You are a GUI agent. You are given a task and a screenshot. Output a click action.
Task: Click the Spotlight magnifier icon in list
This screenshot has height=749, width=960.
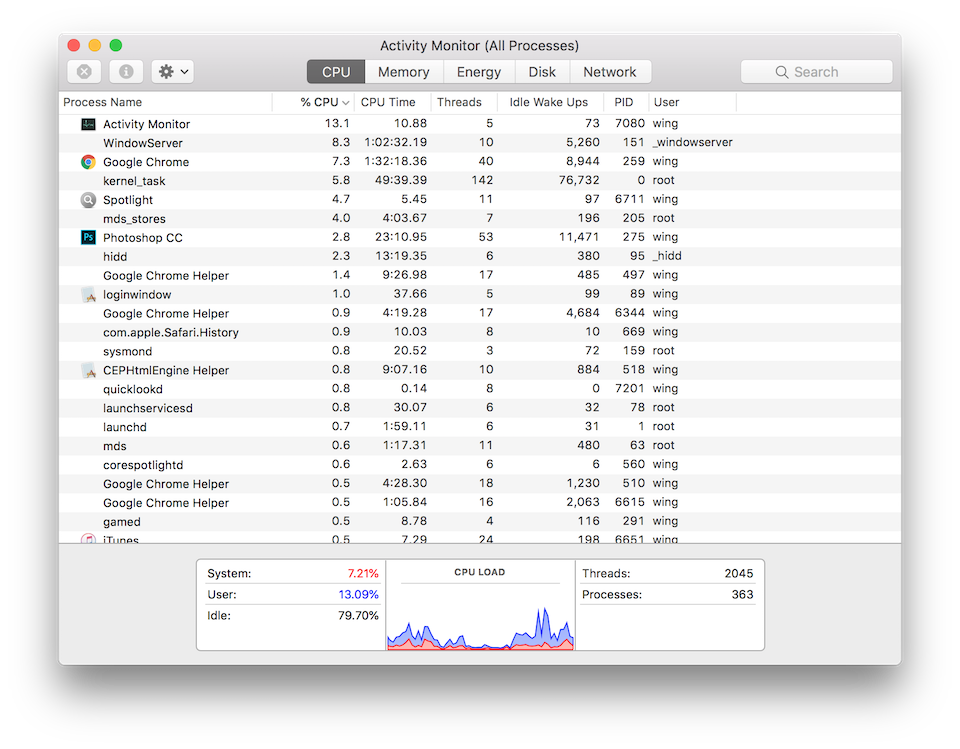(x=88, y=200)
